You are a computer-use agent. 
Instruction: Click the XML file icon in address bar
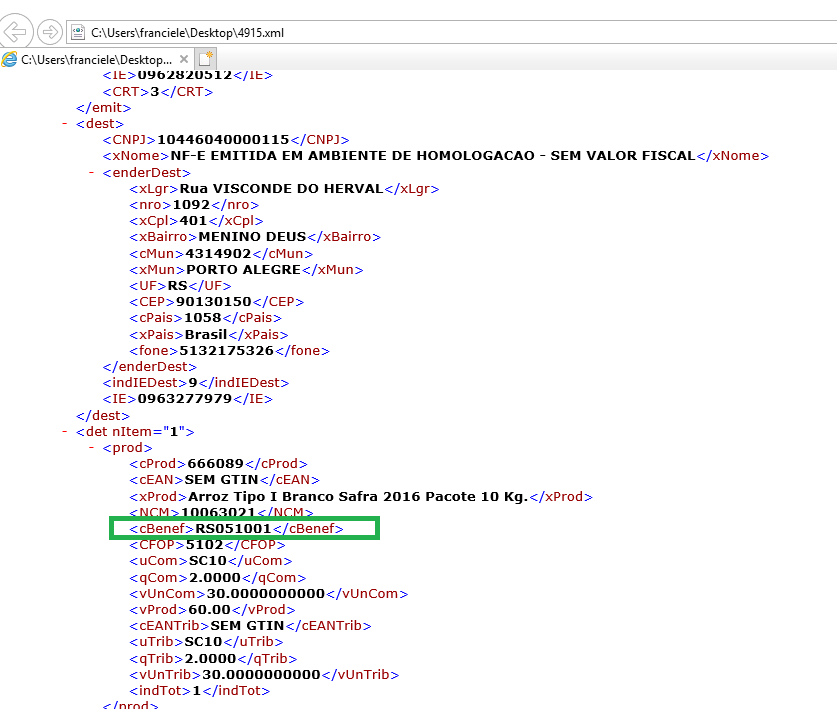pyautogui.click(x=78, y=33)
